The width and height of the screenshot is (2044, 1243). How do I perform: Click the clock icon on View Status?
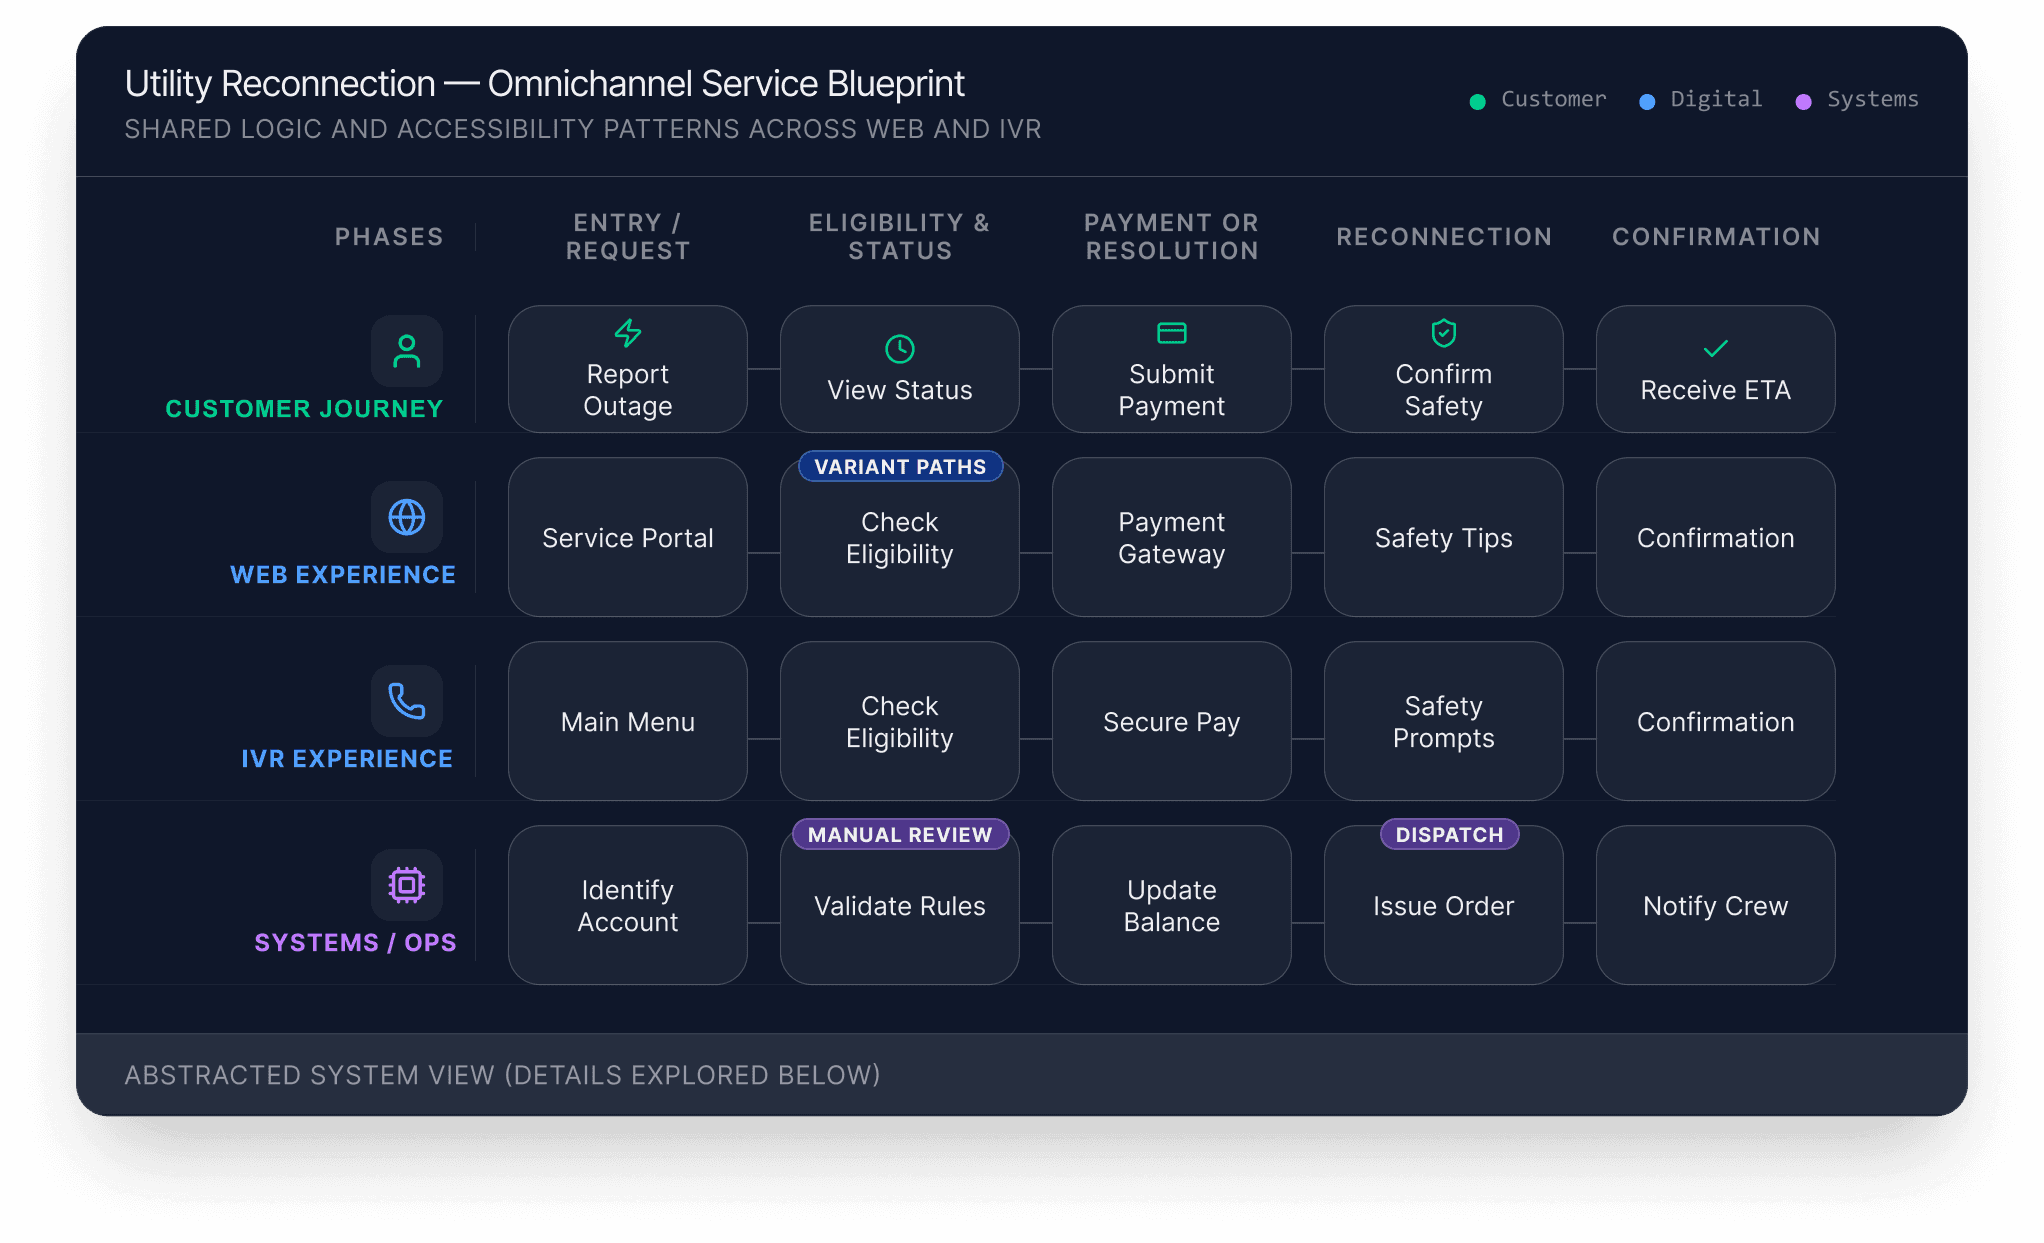[x=899, y=349]
